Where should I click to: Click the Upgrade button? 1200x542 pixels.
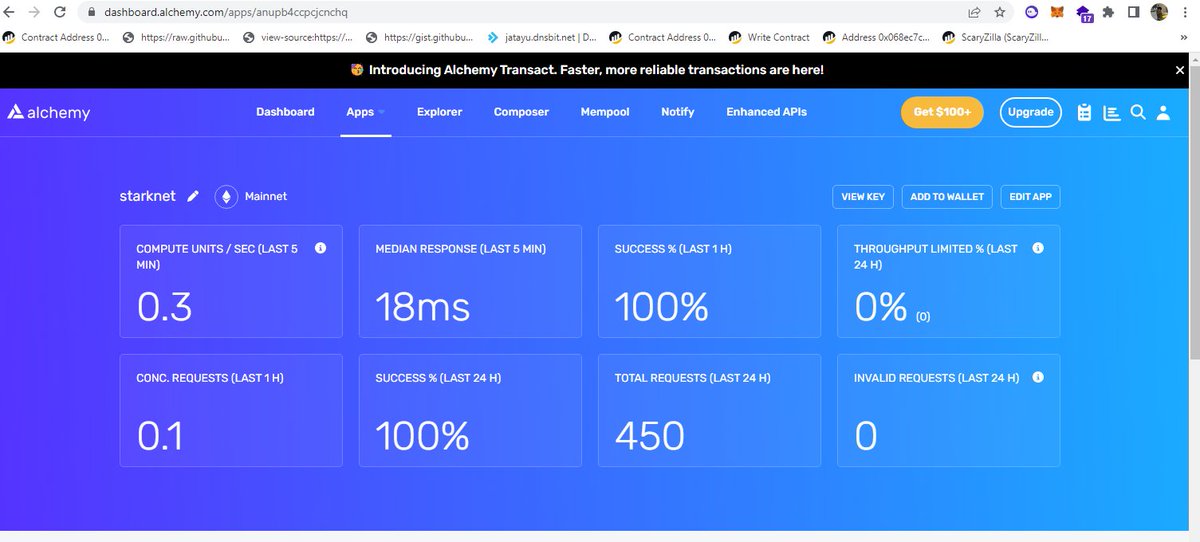click(x=1030, y=112)
